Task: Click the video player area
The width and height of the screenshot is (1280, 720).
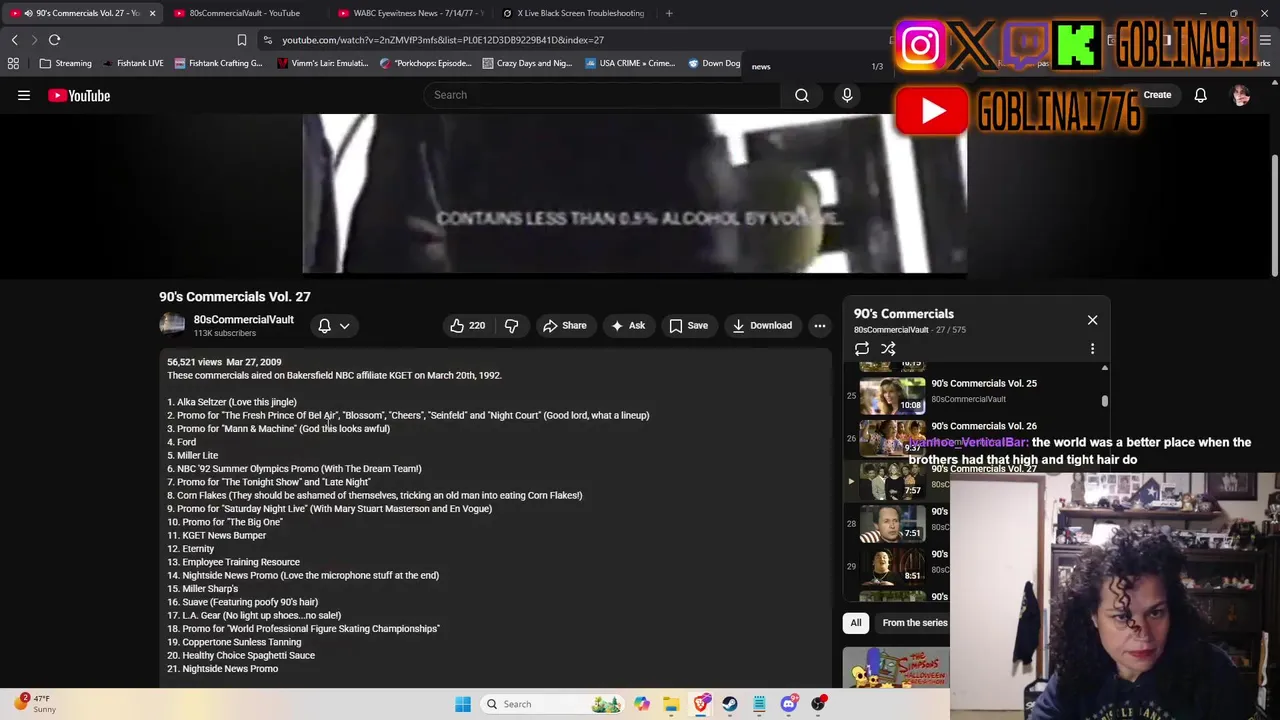Action: click(634, 193)
